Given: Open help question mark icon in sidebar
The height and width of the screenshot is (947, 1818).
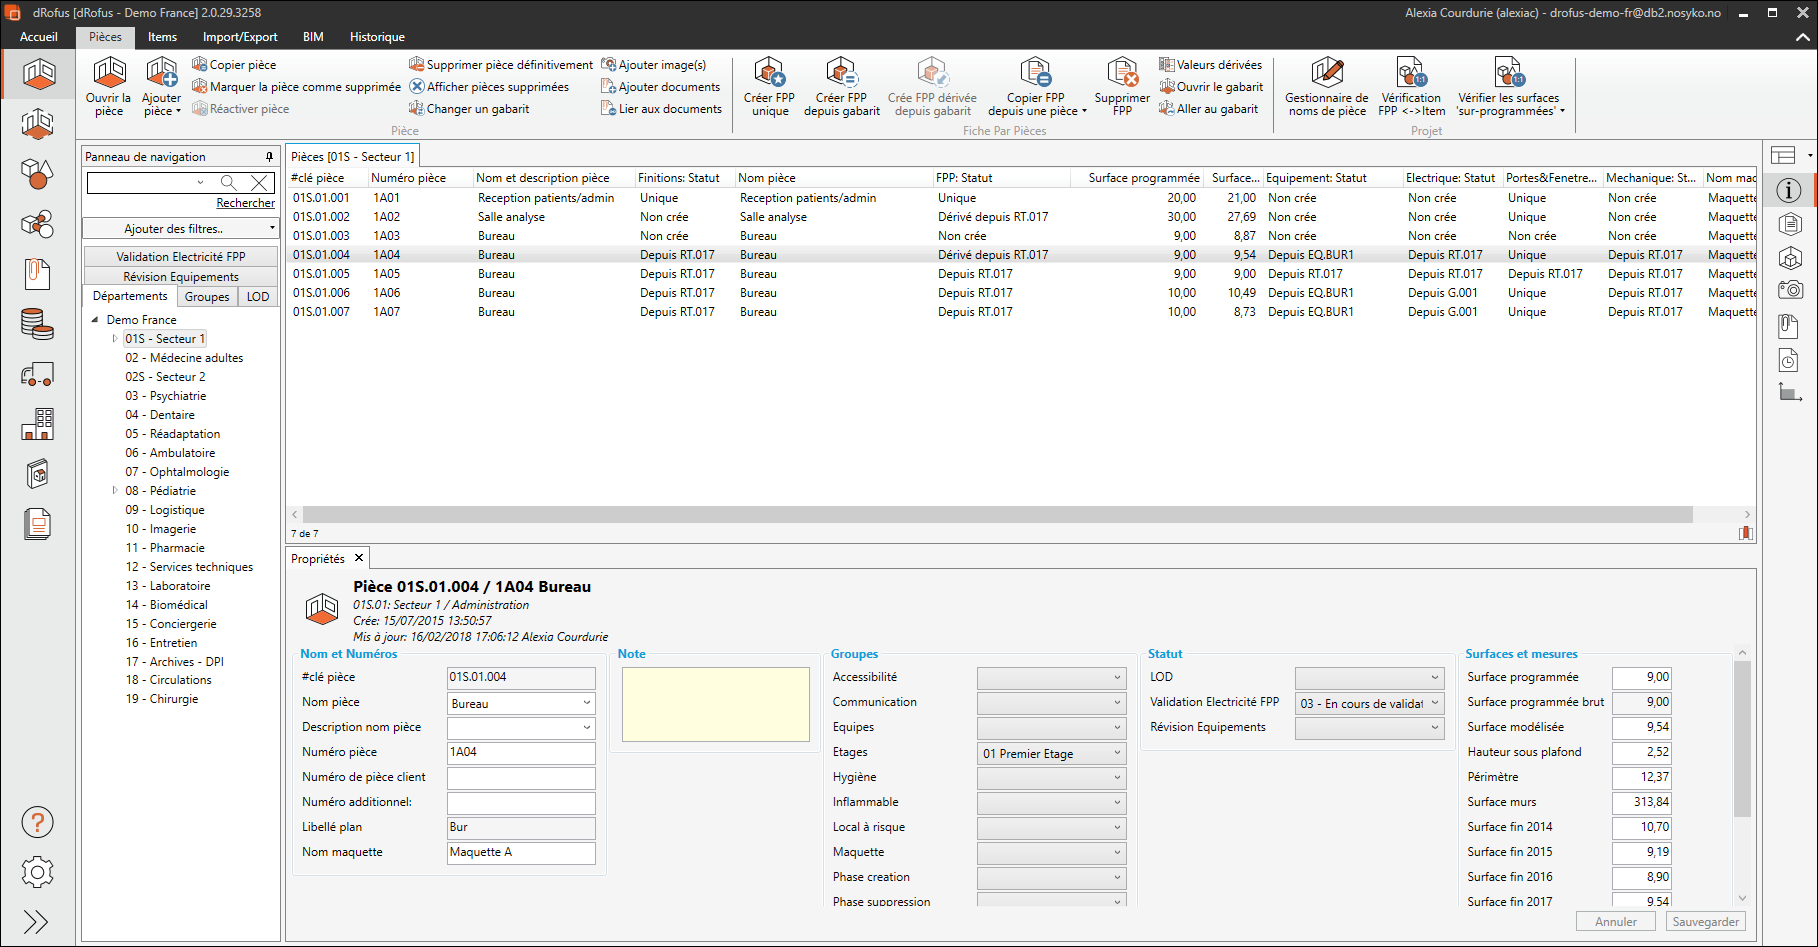Looking at the screenshot, I should (x=37, y=823).
